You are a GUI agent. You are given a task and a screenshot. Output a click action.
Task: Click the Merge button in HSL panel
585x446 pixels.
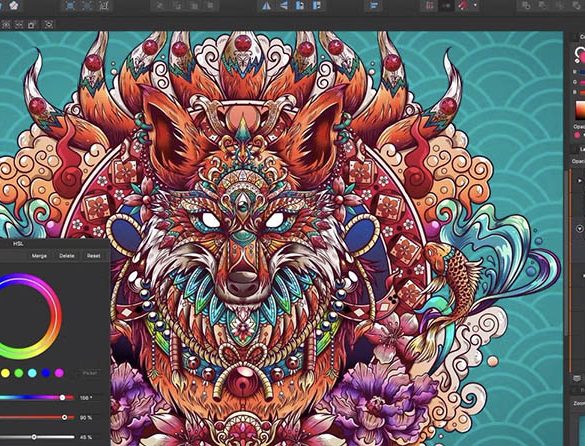click(39, 256)
